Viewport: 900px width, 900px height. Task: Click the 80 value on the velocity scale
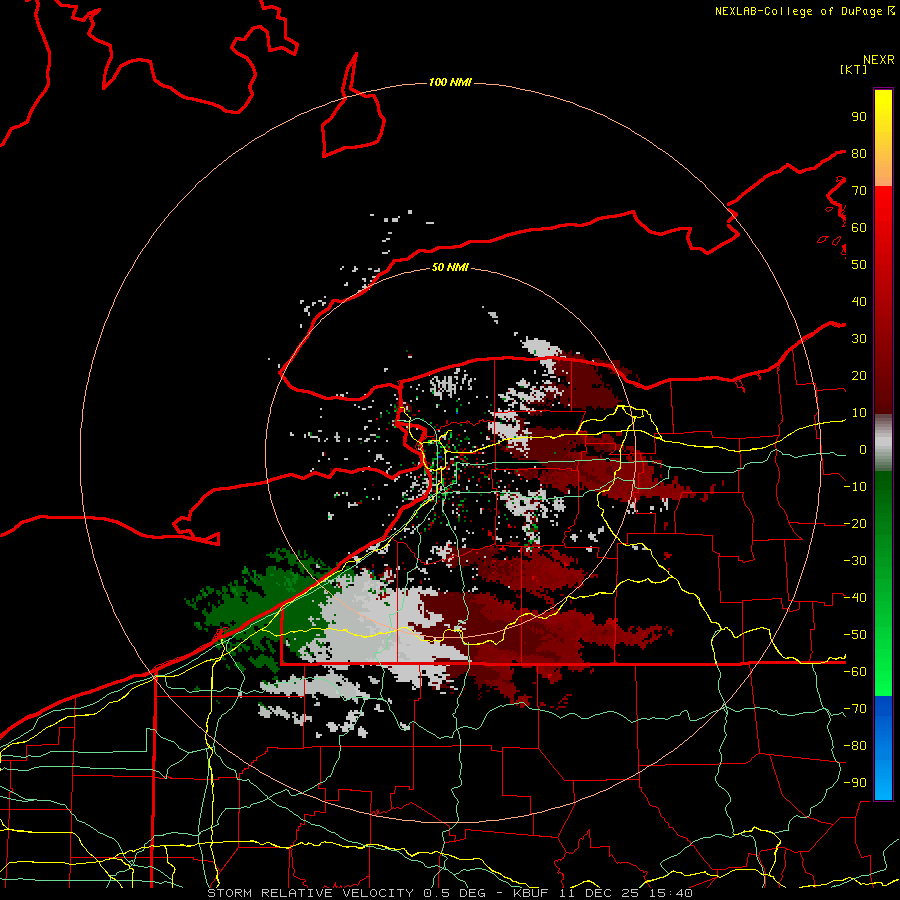click(859, 154)
